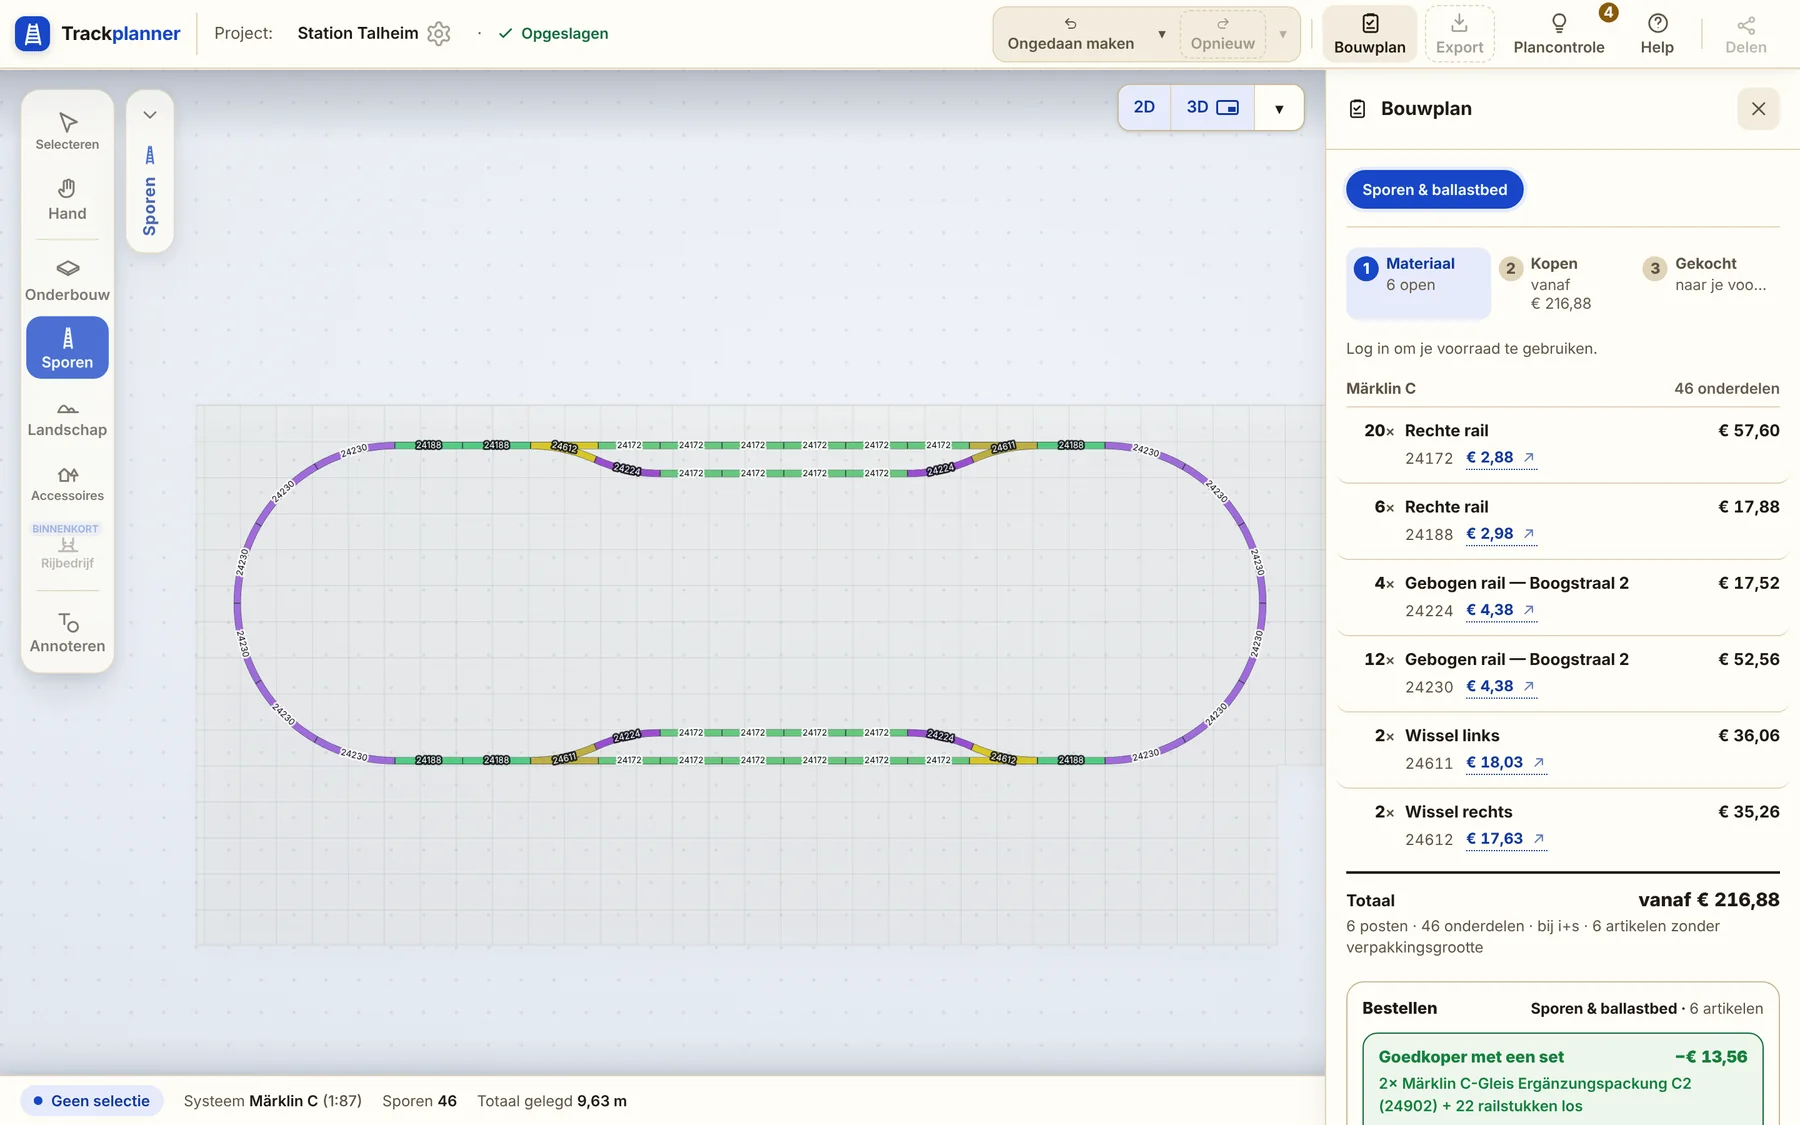The height and width of the screenshot is (1125, 1800).
Task: Click Geen selectie status indicator
Action: (91, 1101)
